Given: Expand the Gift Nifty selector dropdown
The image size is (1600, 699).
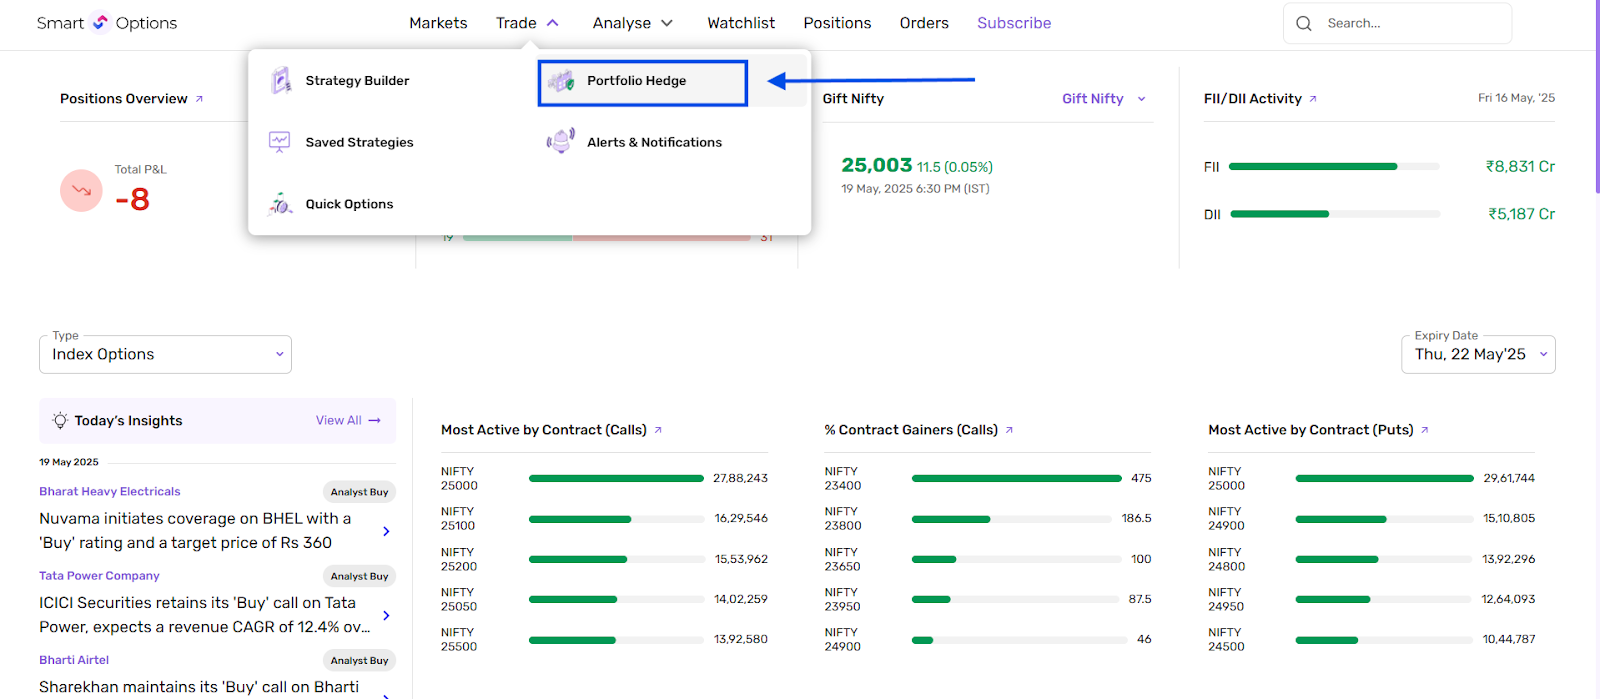Looking at the screenshot, I should pyautogui.click(x=1104, y=99).
